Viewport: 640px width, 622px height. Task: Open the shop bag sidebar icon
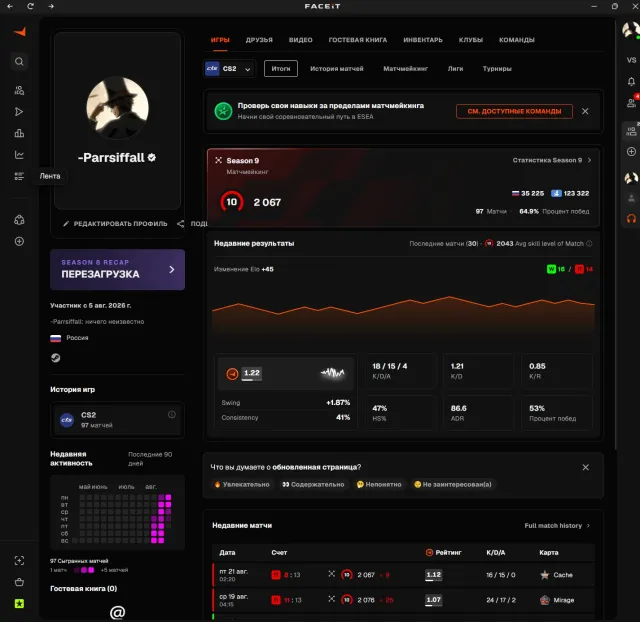[x=19, y=582]
